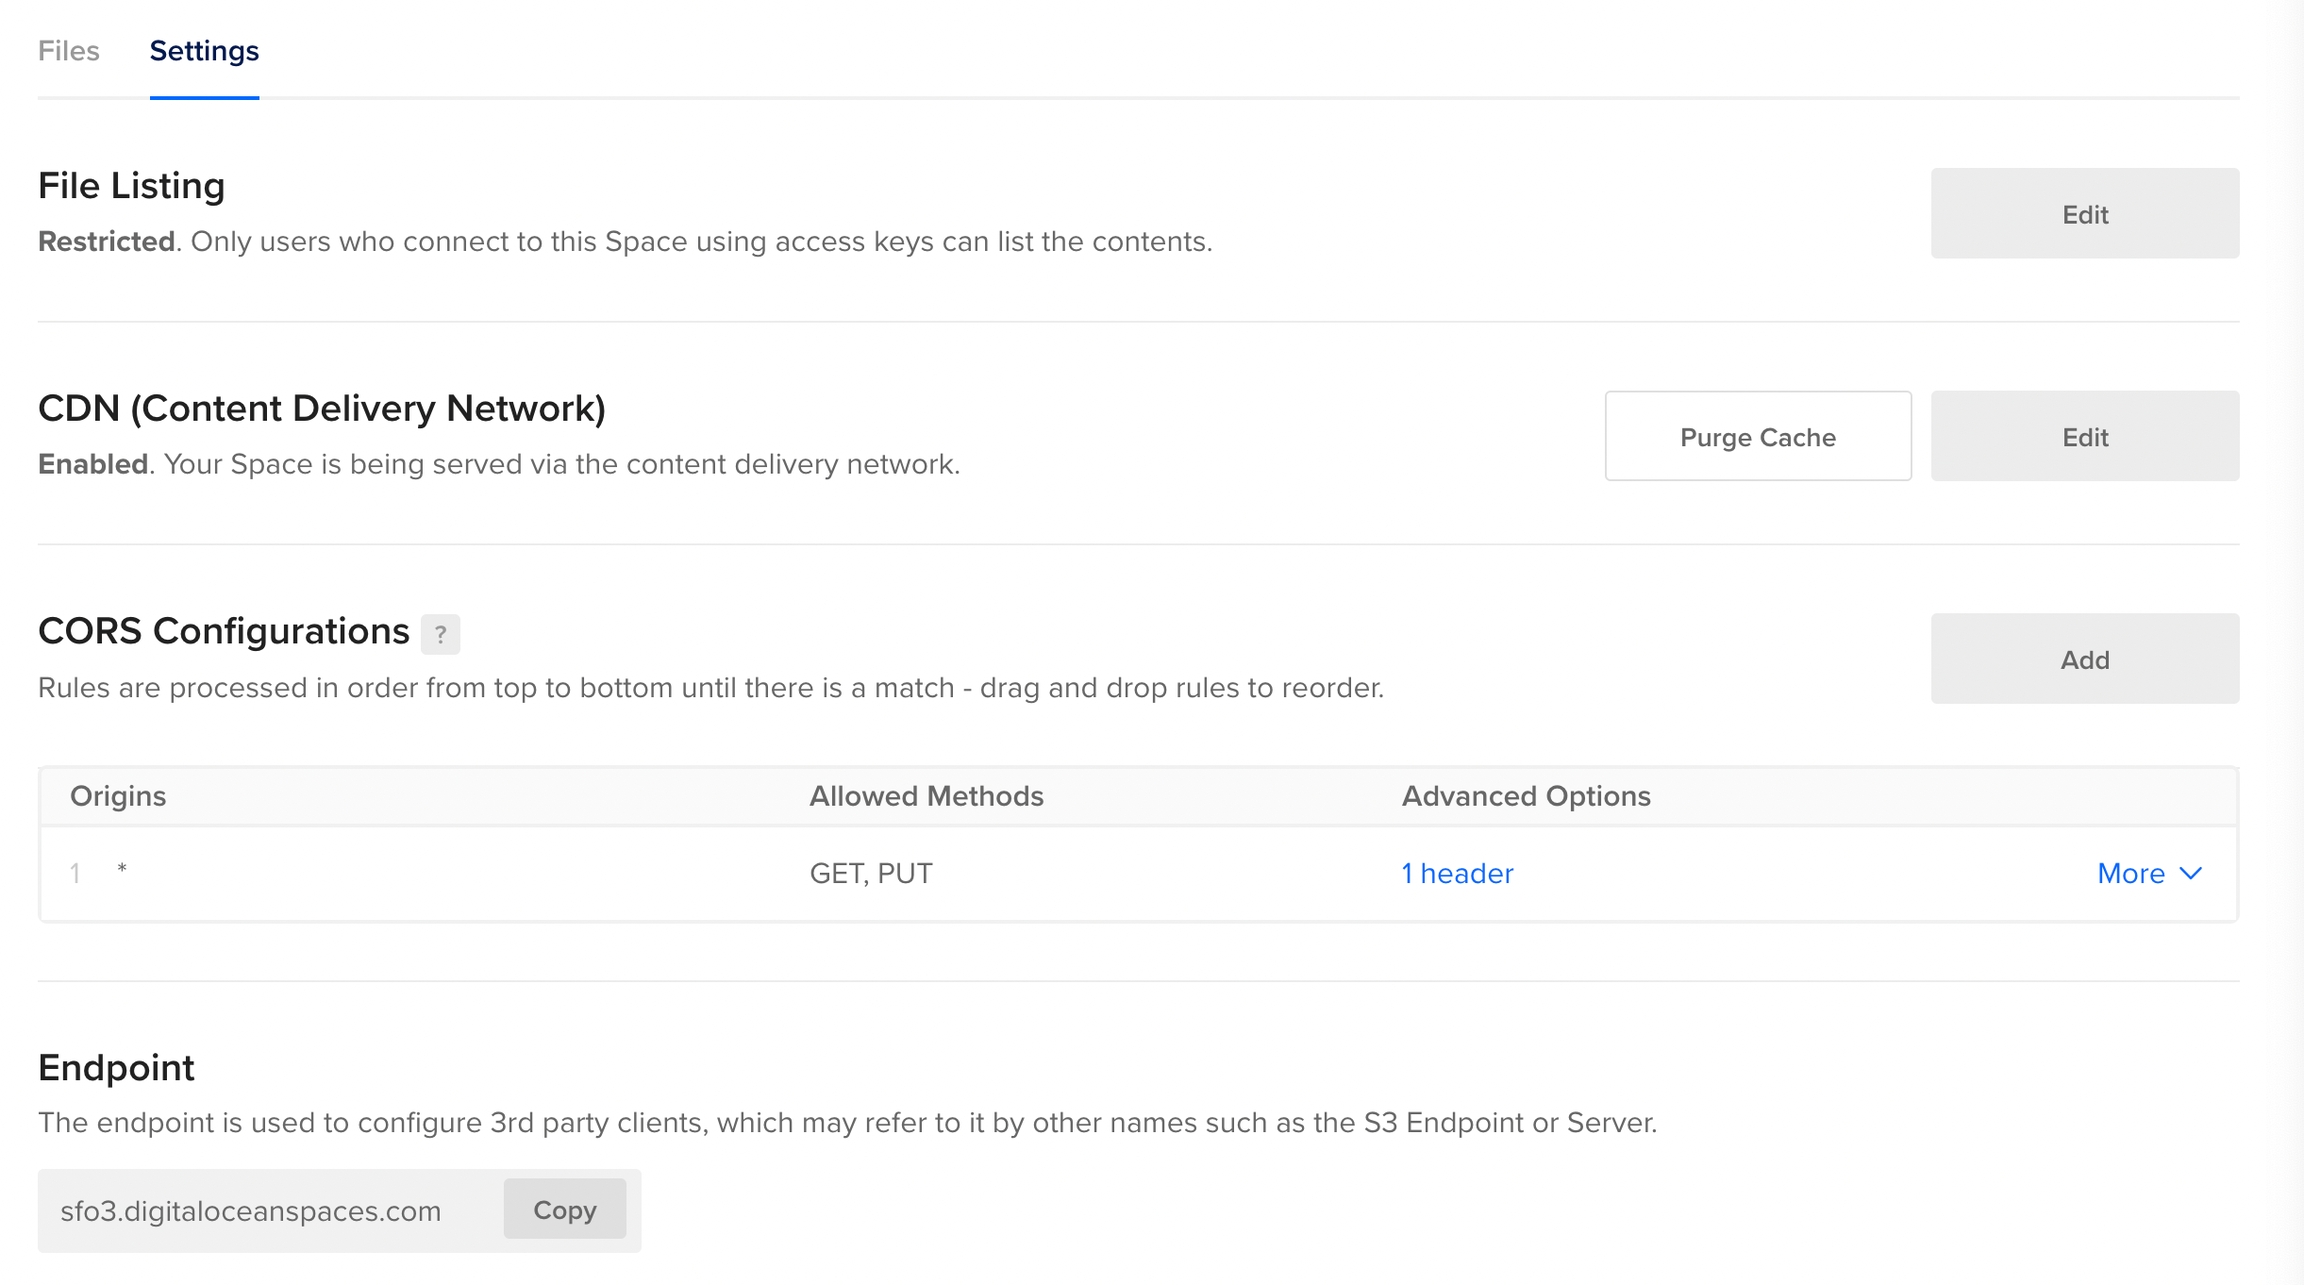The image size is (2304, 1285).
Task: Click the sfo3.digitaloceanspaces.com endpoint field
Action: point(251,1211)
